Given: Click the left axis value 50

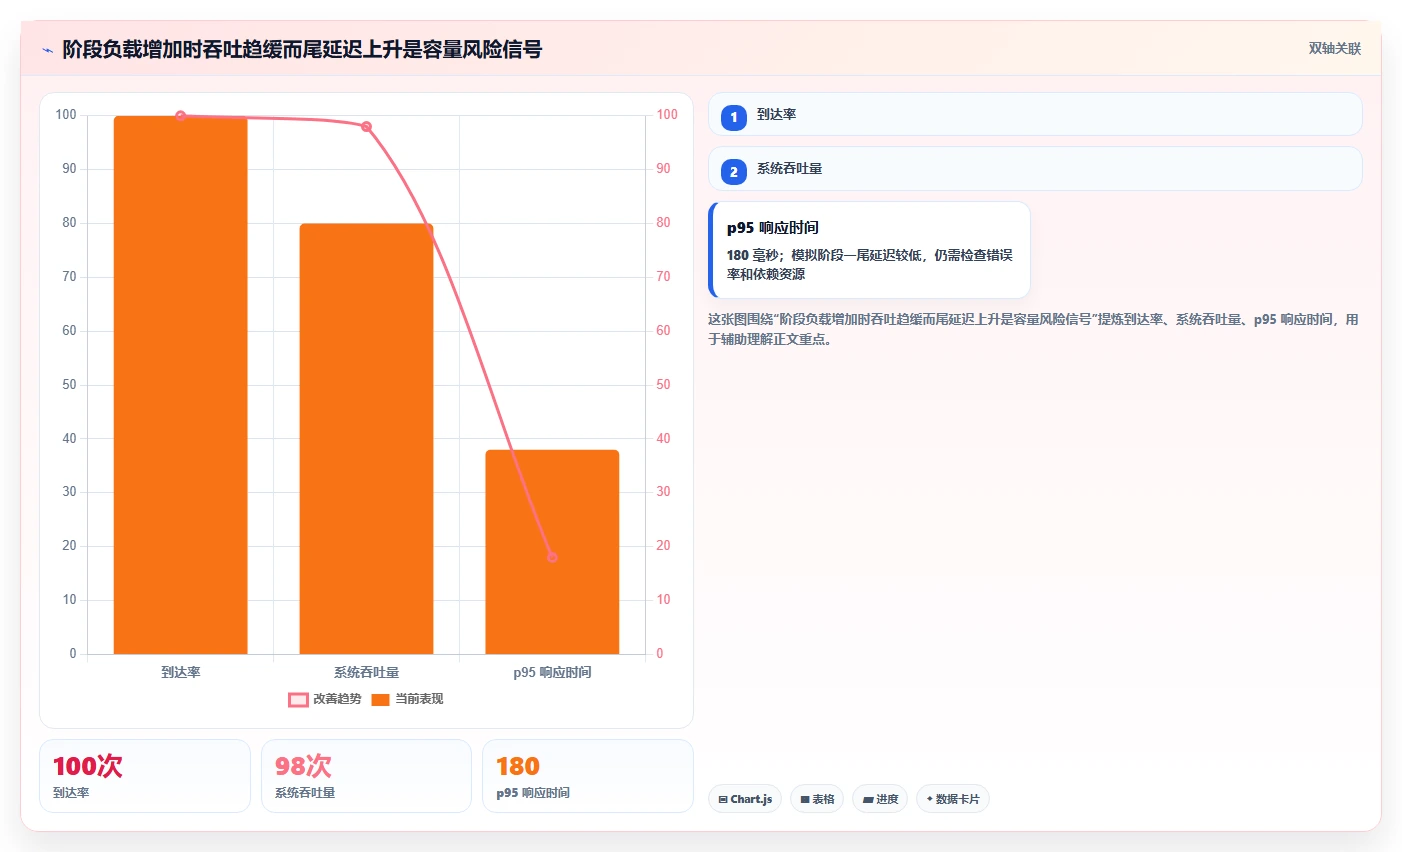Looking at the screenshot, I should (x=69, y=384).
